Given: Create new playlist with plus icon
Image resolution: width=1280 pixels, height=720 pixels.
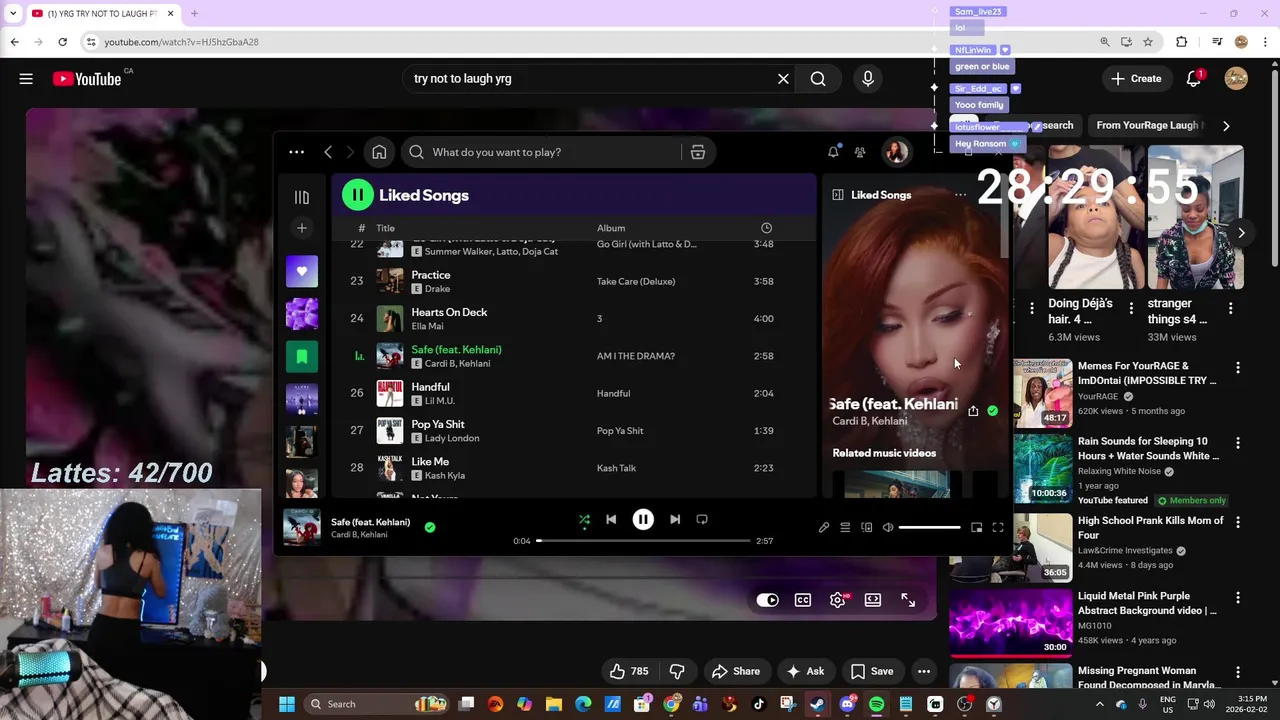Looking at the screenshot, I should 302,228.
